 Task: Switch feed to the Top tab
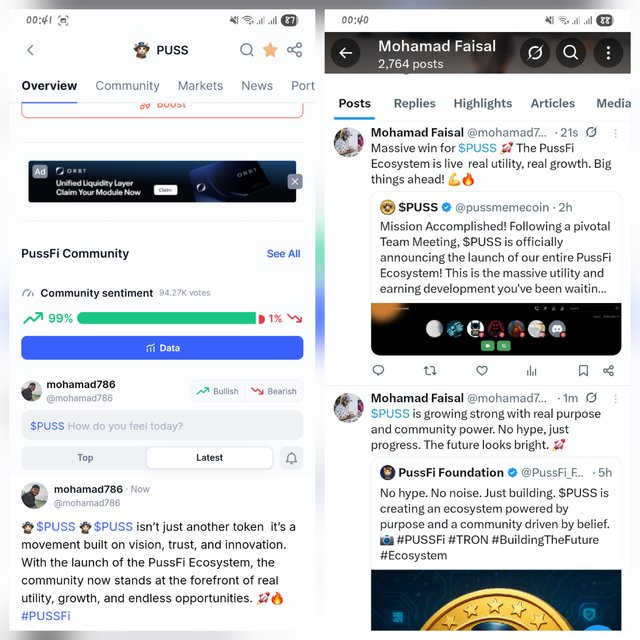[x=85, y=458]
